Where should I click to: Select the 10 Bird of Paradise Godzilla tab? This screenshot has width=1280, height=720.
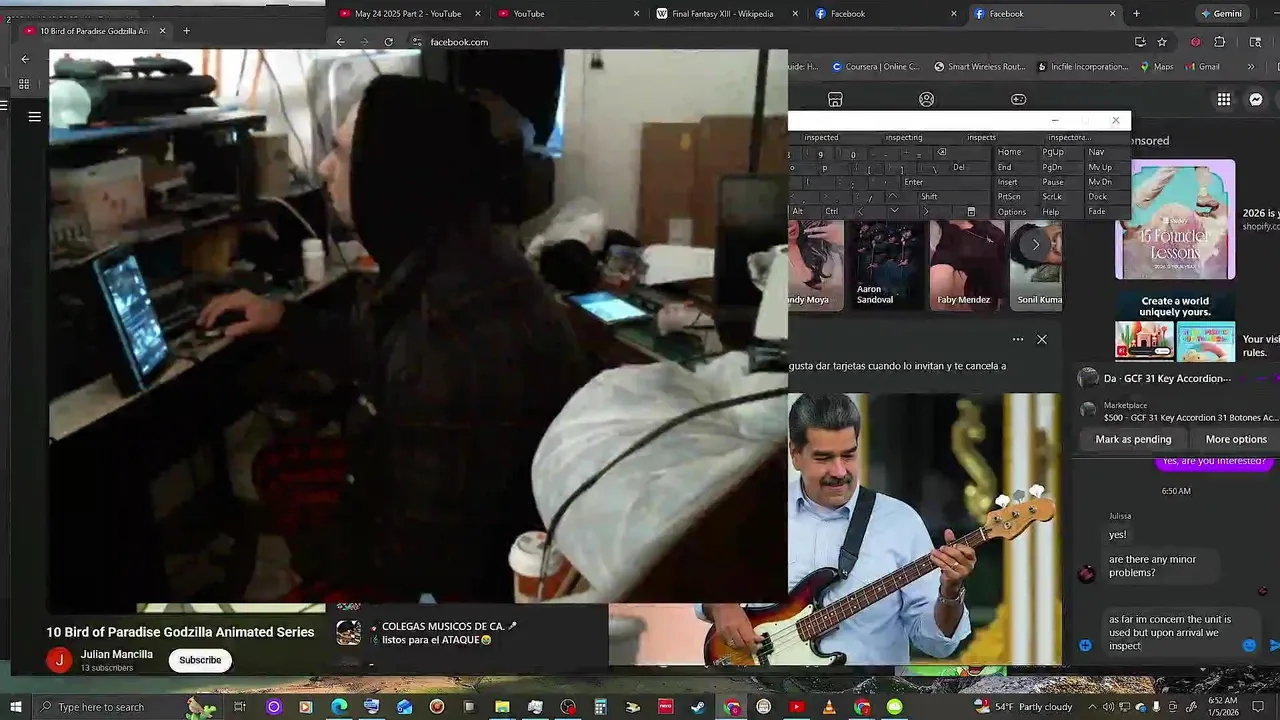95,31
